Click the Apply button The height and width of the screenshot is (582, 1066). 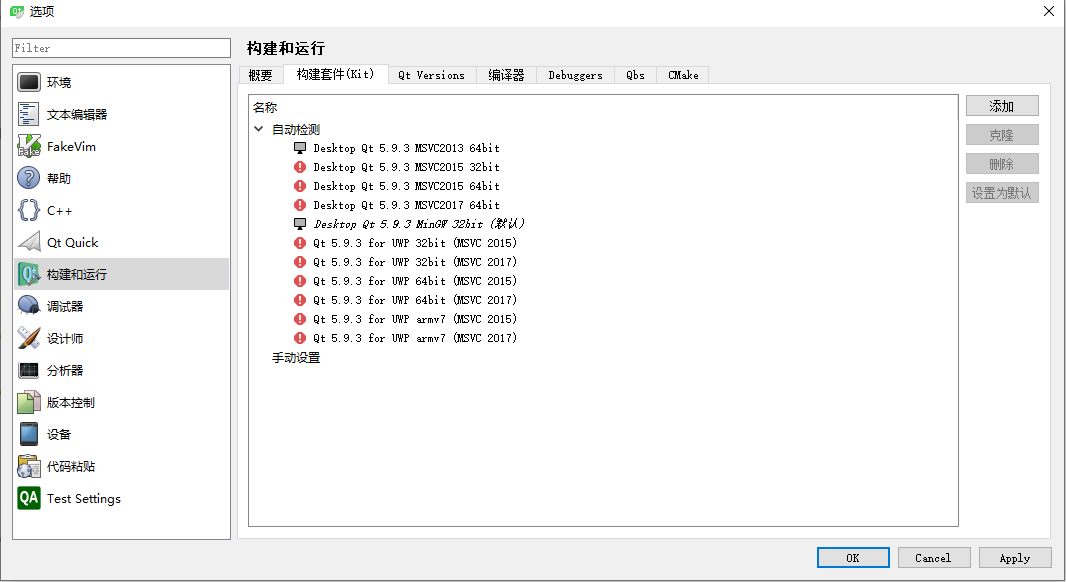click(1015, 558)
